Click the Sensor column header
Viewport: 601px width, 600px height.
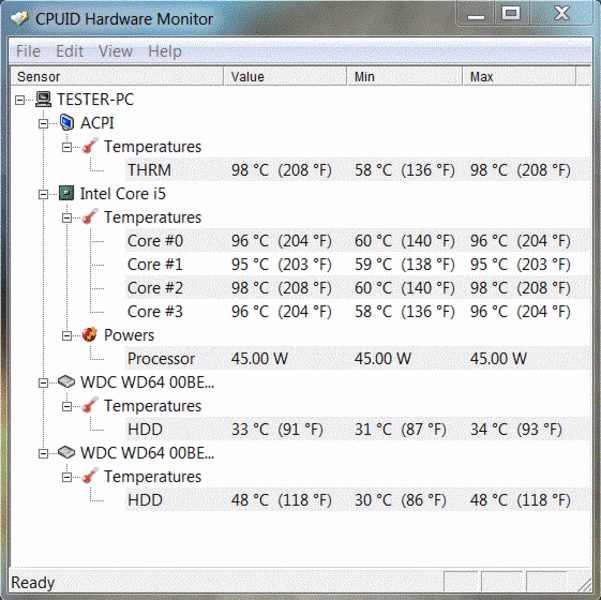click(x=117, y=76)
